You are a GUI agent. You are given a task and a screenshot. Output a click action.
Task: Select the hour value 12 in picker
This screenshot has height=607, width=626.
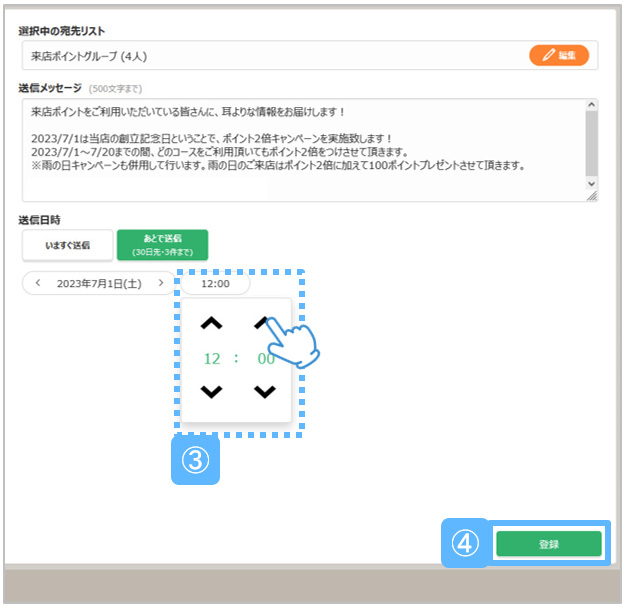pos(212,358)
